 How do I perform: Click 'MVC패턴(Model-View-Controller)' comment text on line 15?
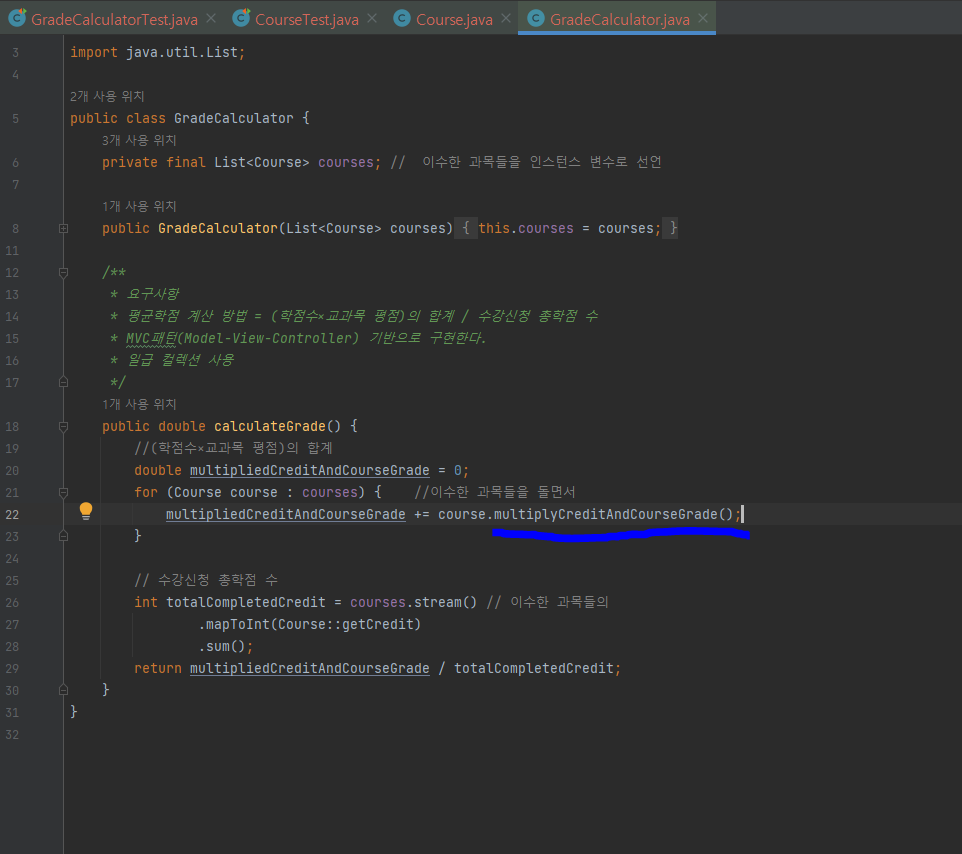point(242,338)
